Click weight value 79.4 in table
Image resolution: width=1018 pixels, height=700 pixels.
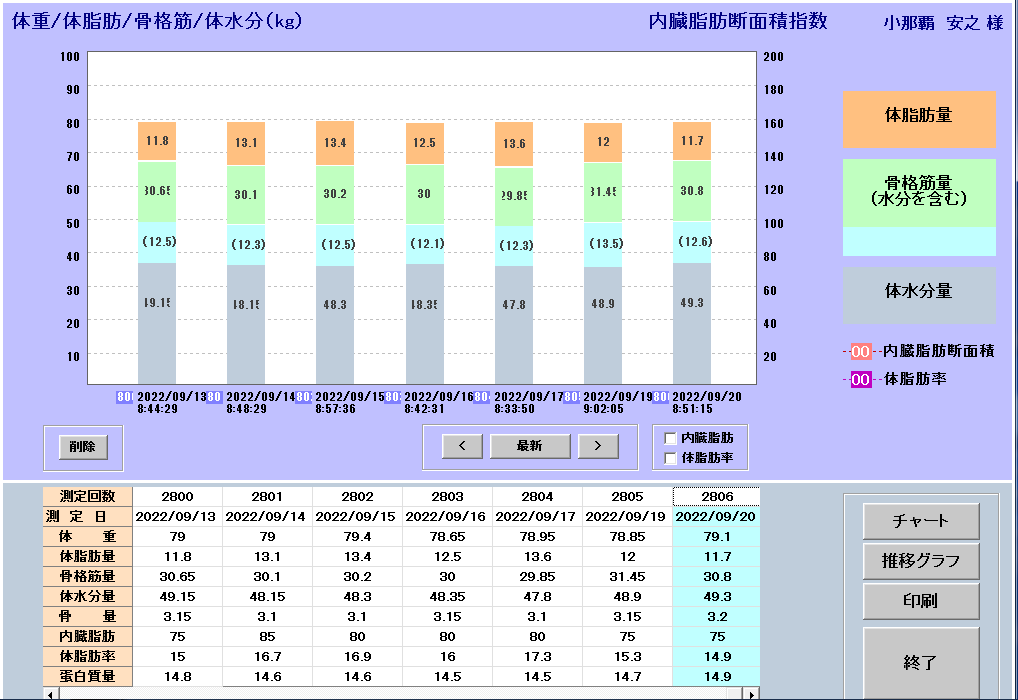(357, 536)
